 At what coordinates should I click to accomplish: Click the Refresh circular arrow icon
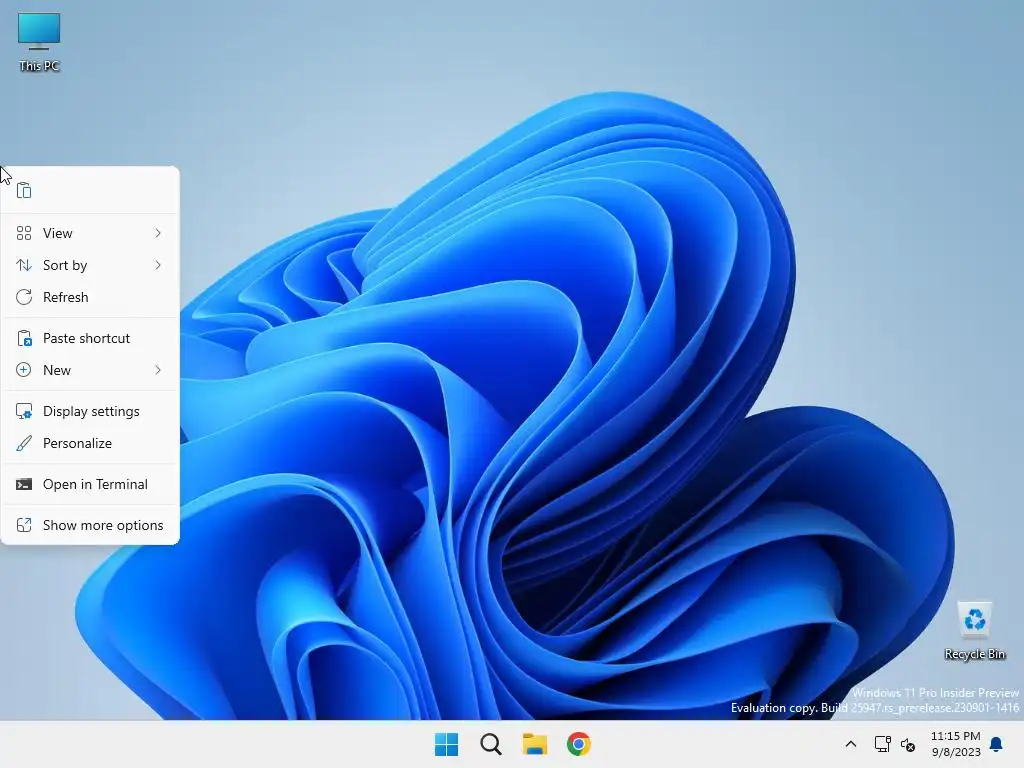pyautogui.click(x=24, y=297)
